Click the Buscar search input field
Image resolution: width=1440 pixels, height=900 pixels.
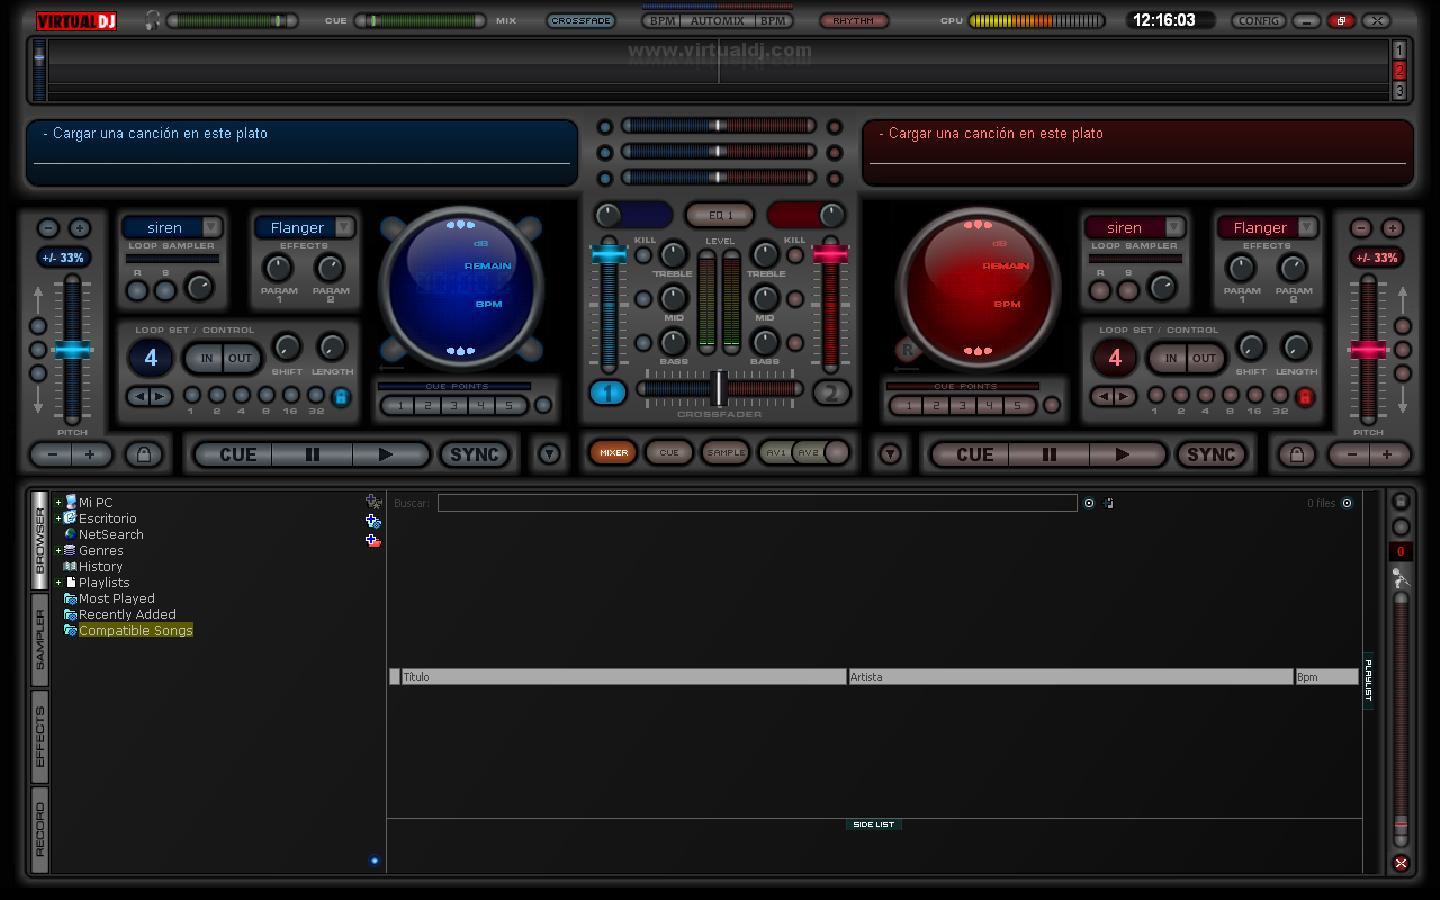(x=750, y=503)
